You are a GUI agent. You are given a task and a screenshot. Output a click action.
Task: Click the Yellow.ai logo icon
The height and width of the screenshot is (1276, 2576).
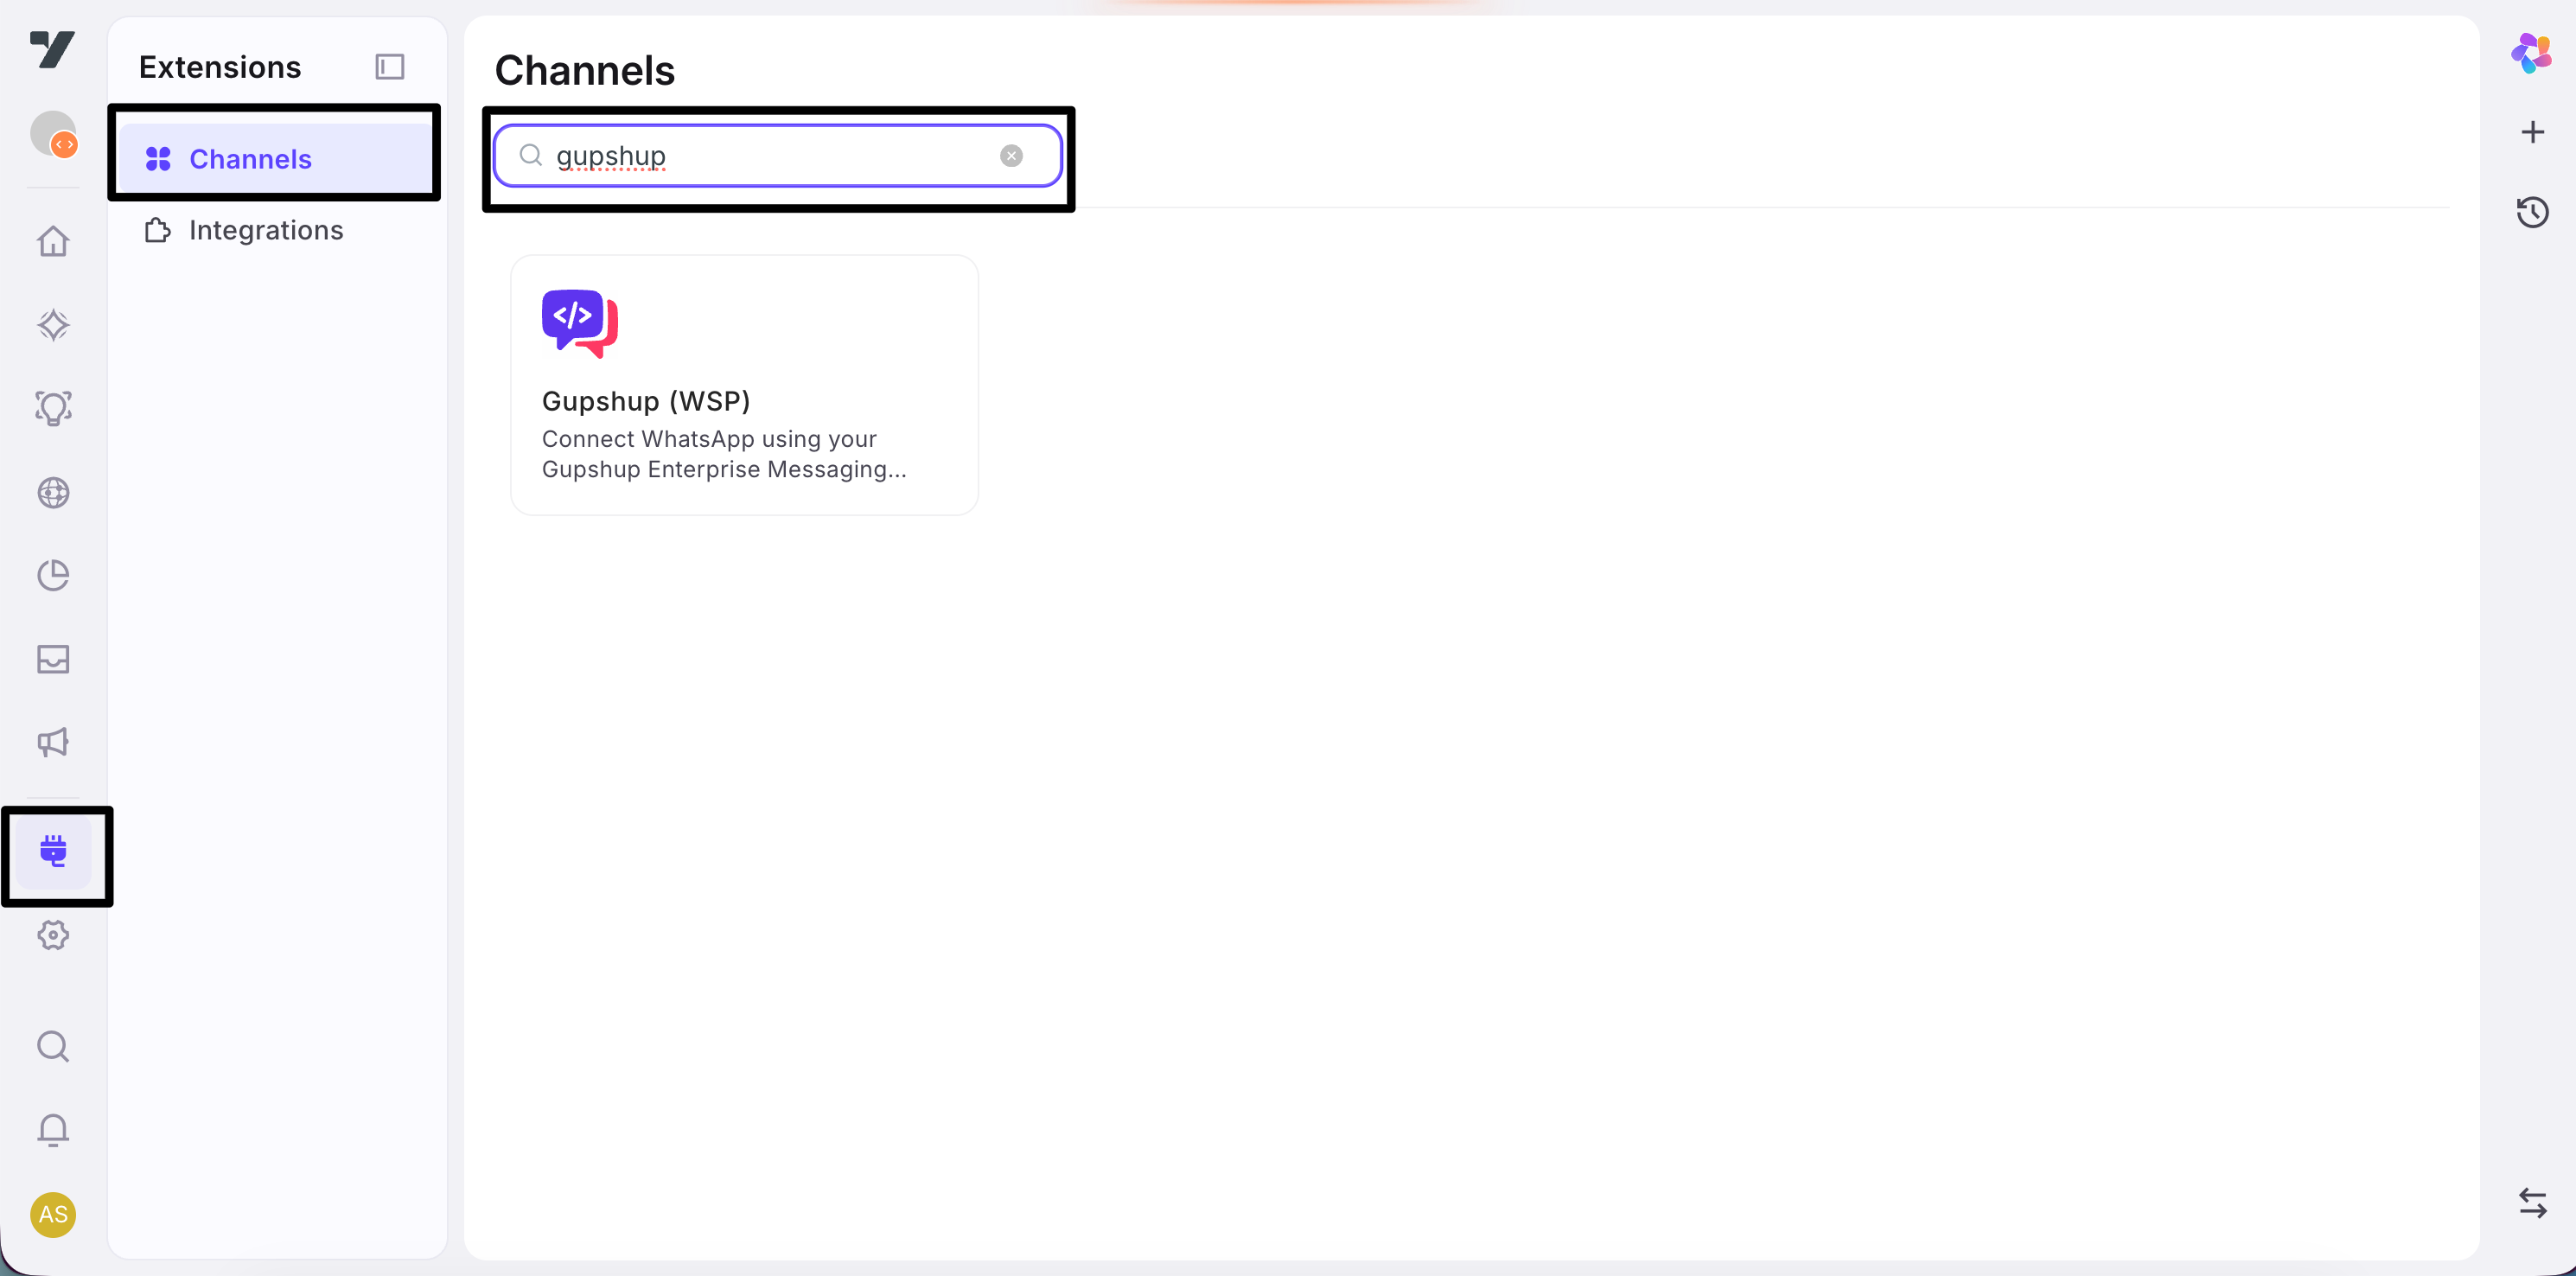click(53, 48)
